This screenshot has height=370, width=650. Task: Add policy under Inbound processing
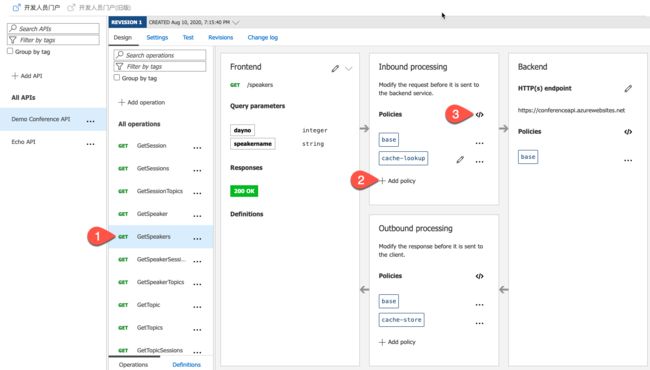click(x=397, y=181)
